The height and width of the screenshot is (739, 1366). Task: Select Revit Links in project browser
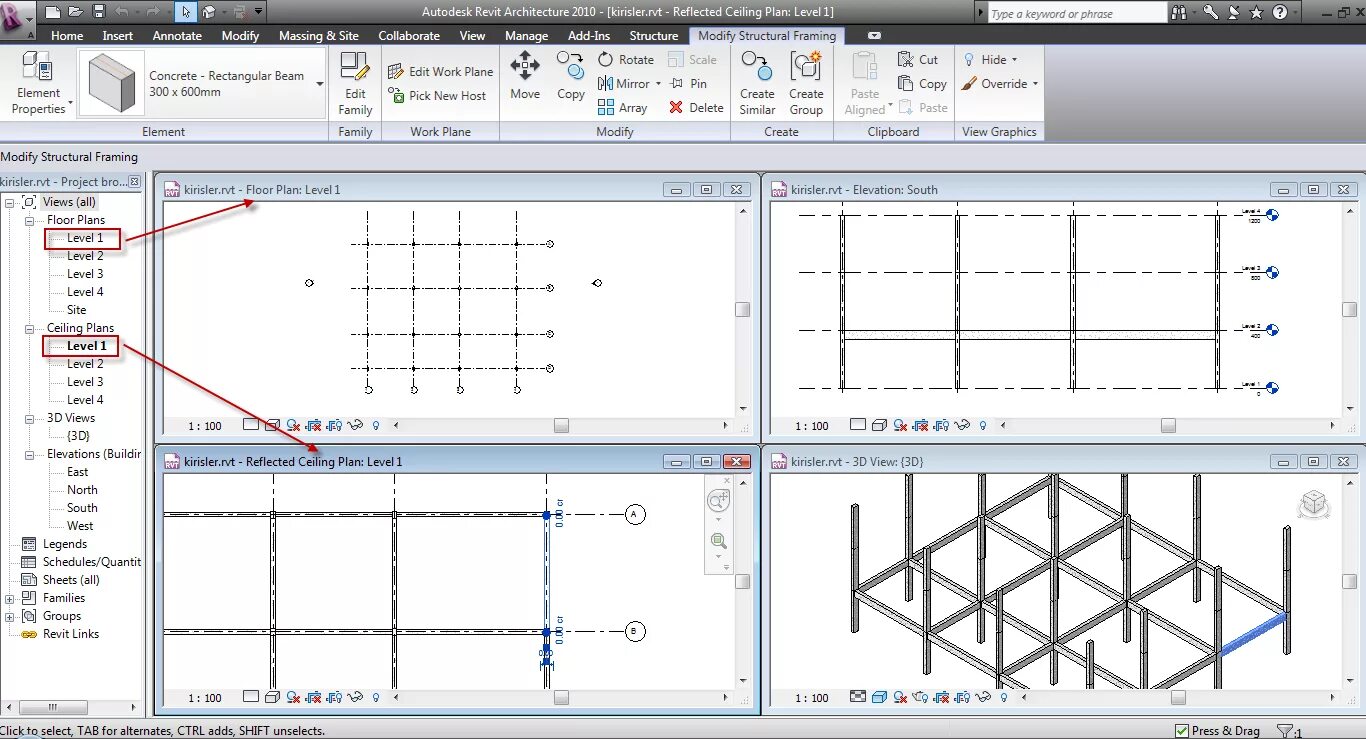tap(71, 634)
